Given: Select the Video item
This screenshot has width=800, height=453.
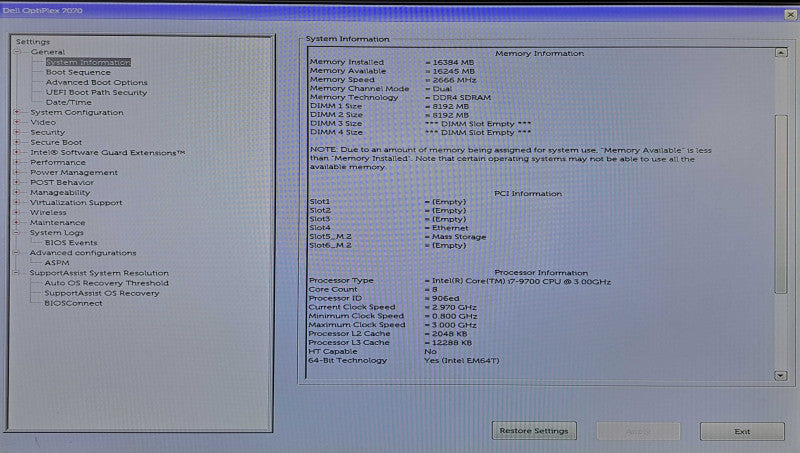Looking at the screenshot, I should 43,122.
